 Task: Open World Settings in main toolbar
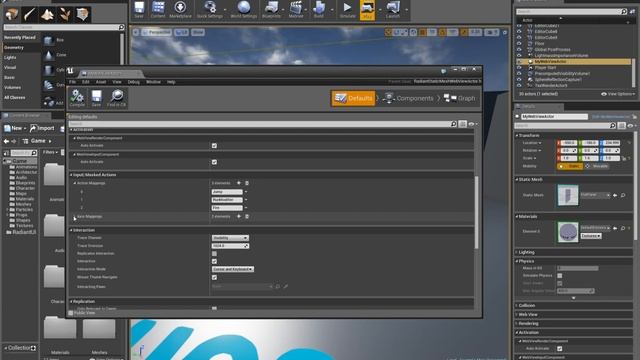[x=244, y=10]
